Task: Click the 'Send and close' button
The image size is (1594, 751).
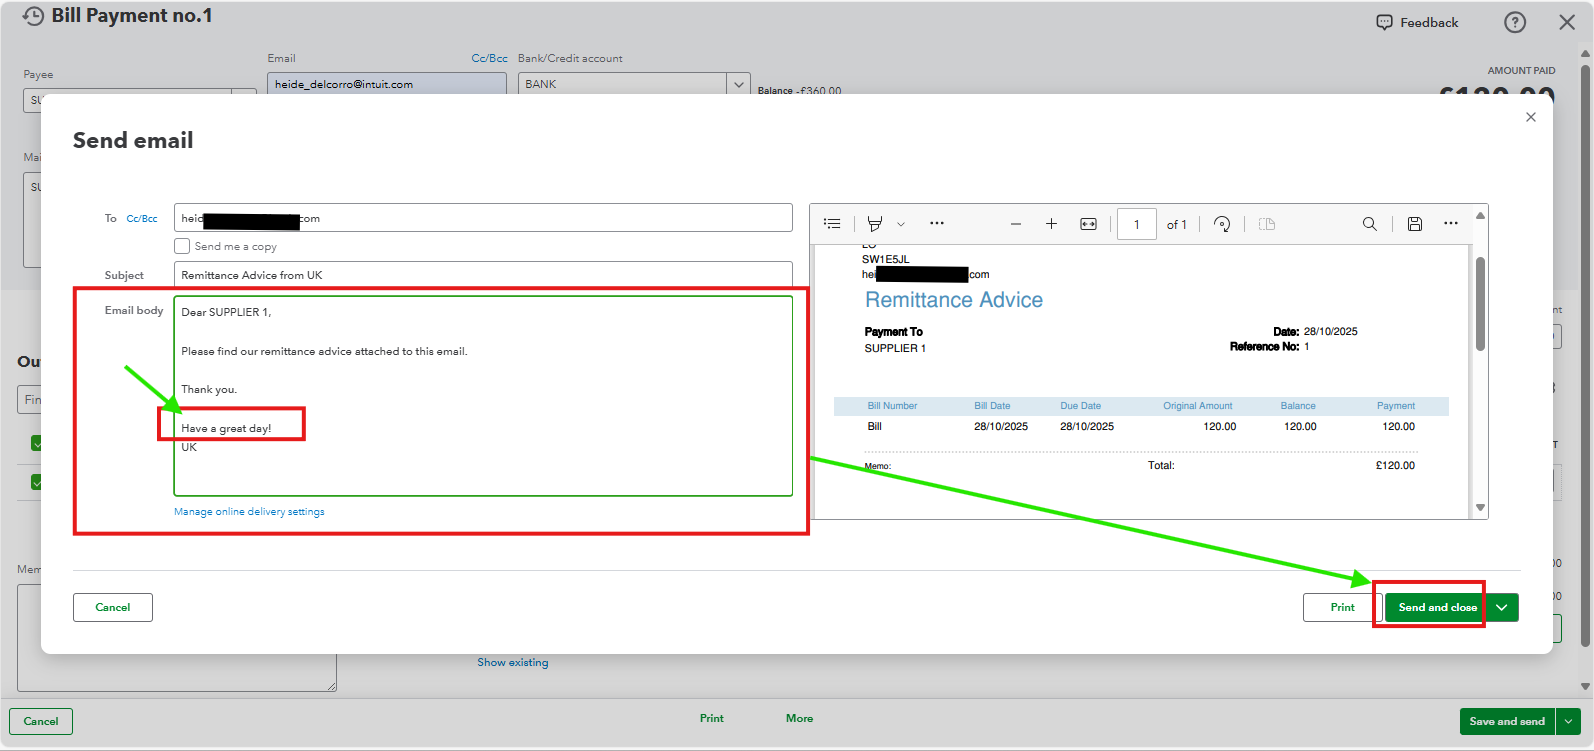Action: pyautogui.click(x=1436, y=607)
